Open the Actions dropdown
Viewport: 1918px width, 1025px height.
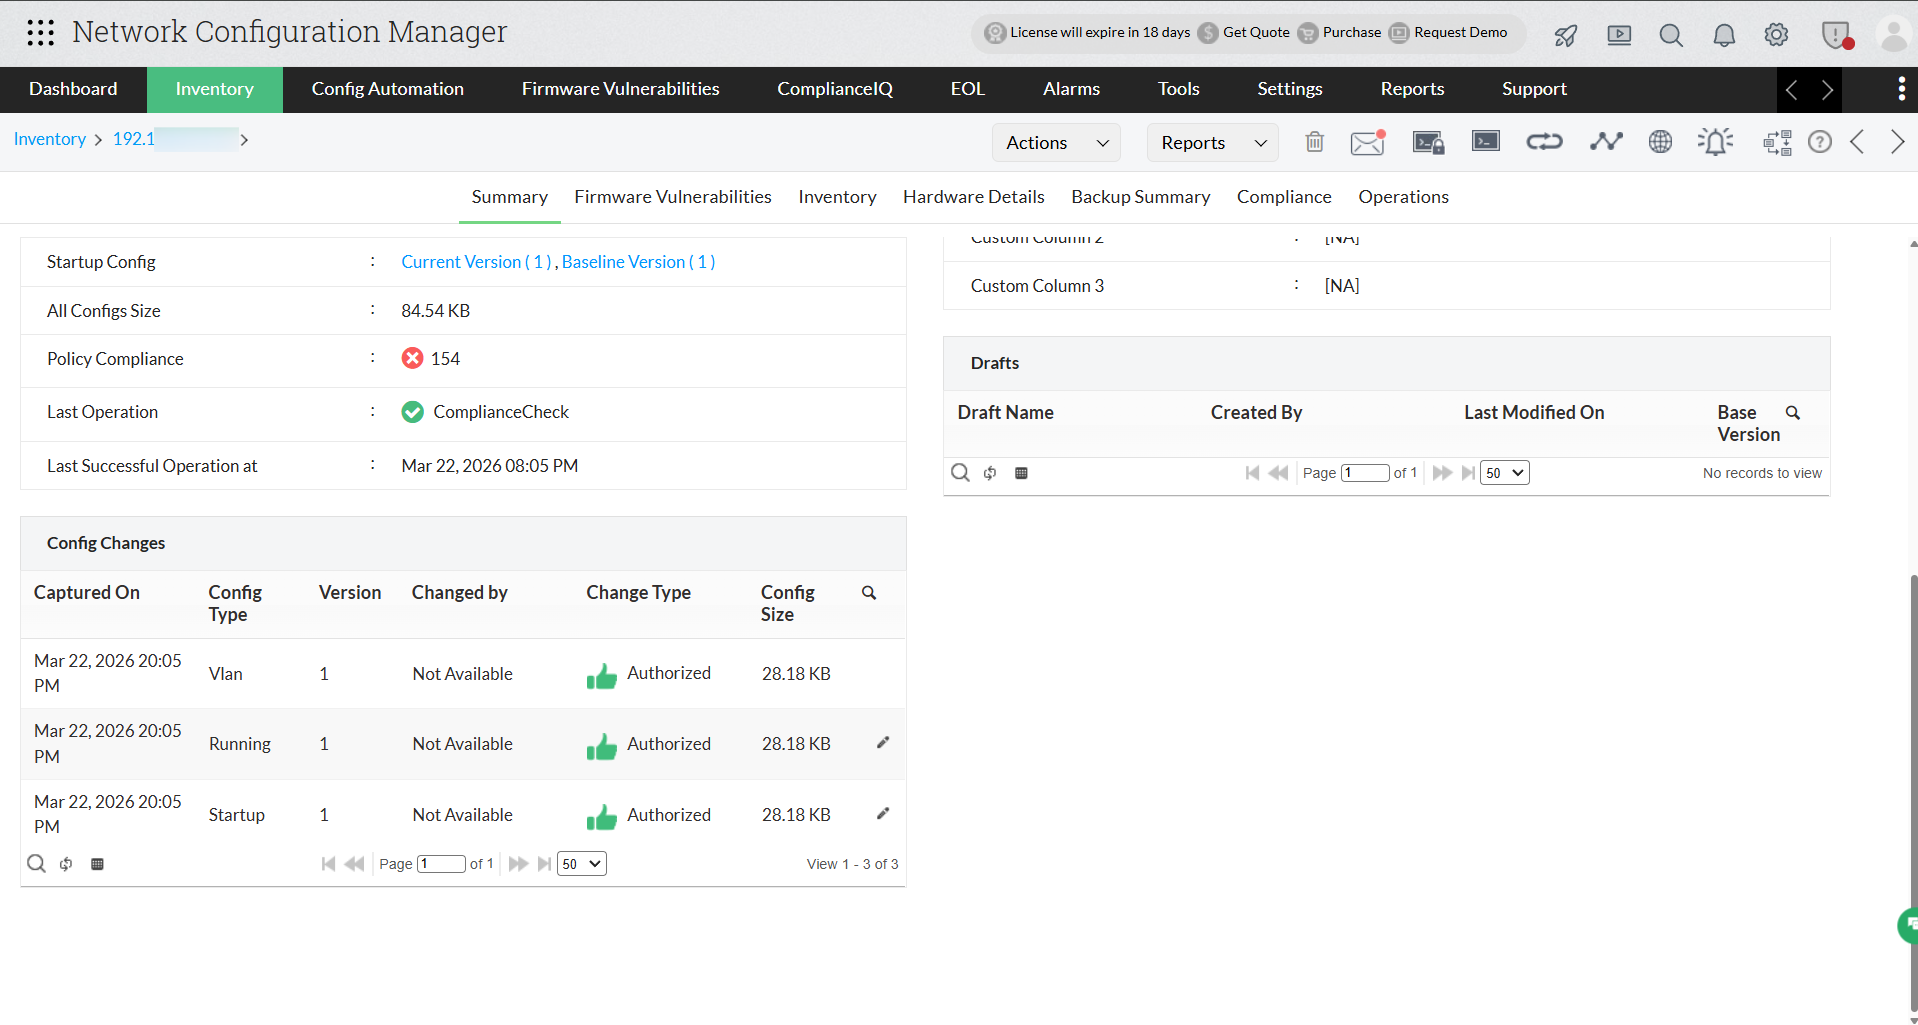[x=1056, y=142]
